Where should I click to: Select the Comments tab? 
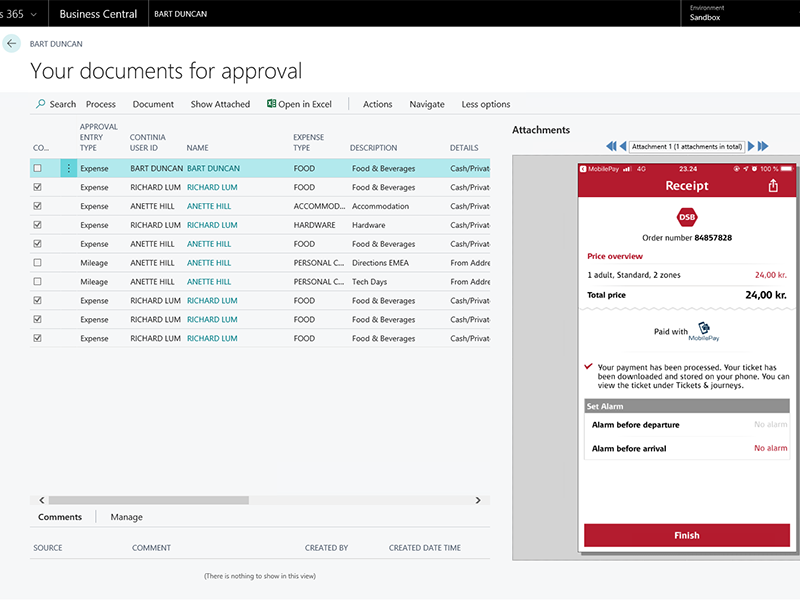point(60,517)
